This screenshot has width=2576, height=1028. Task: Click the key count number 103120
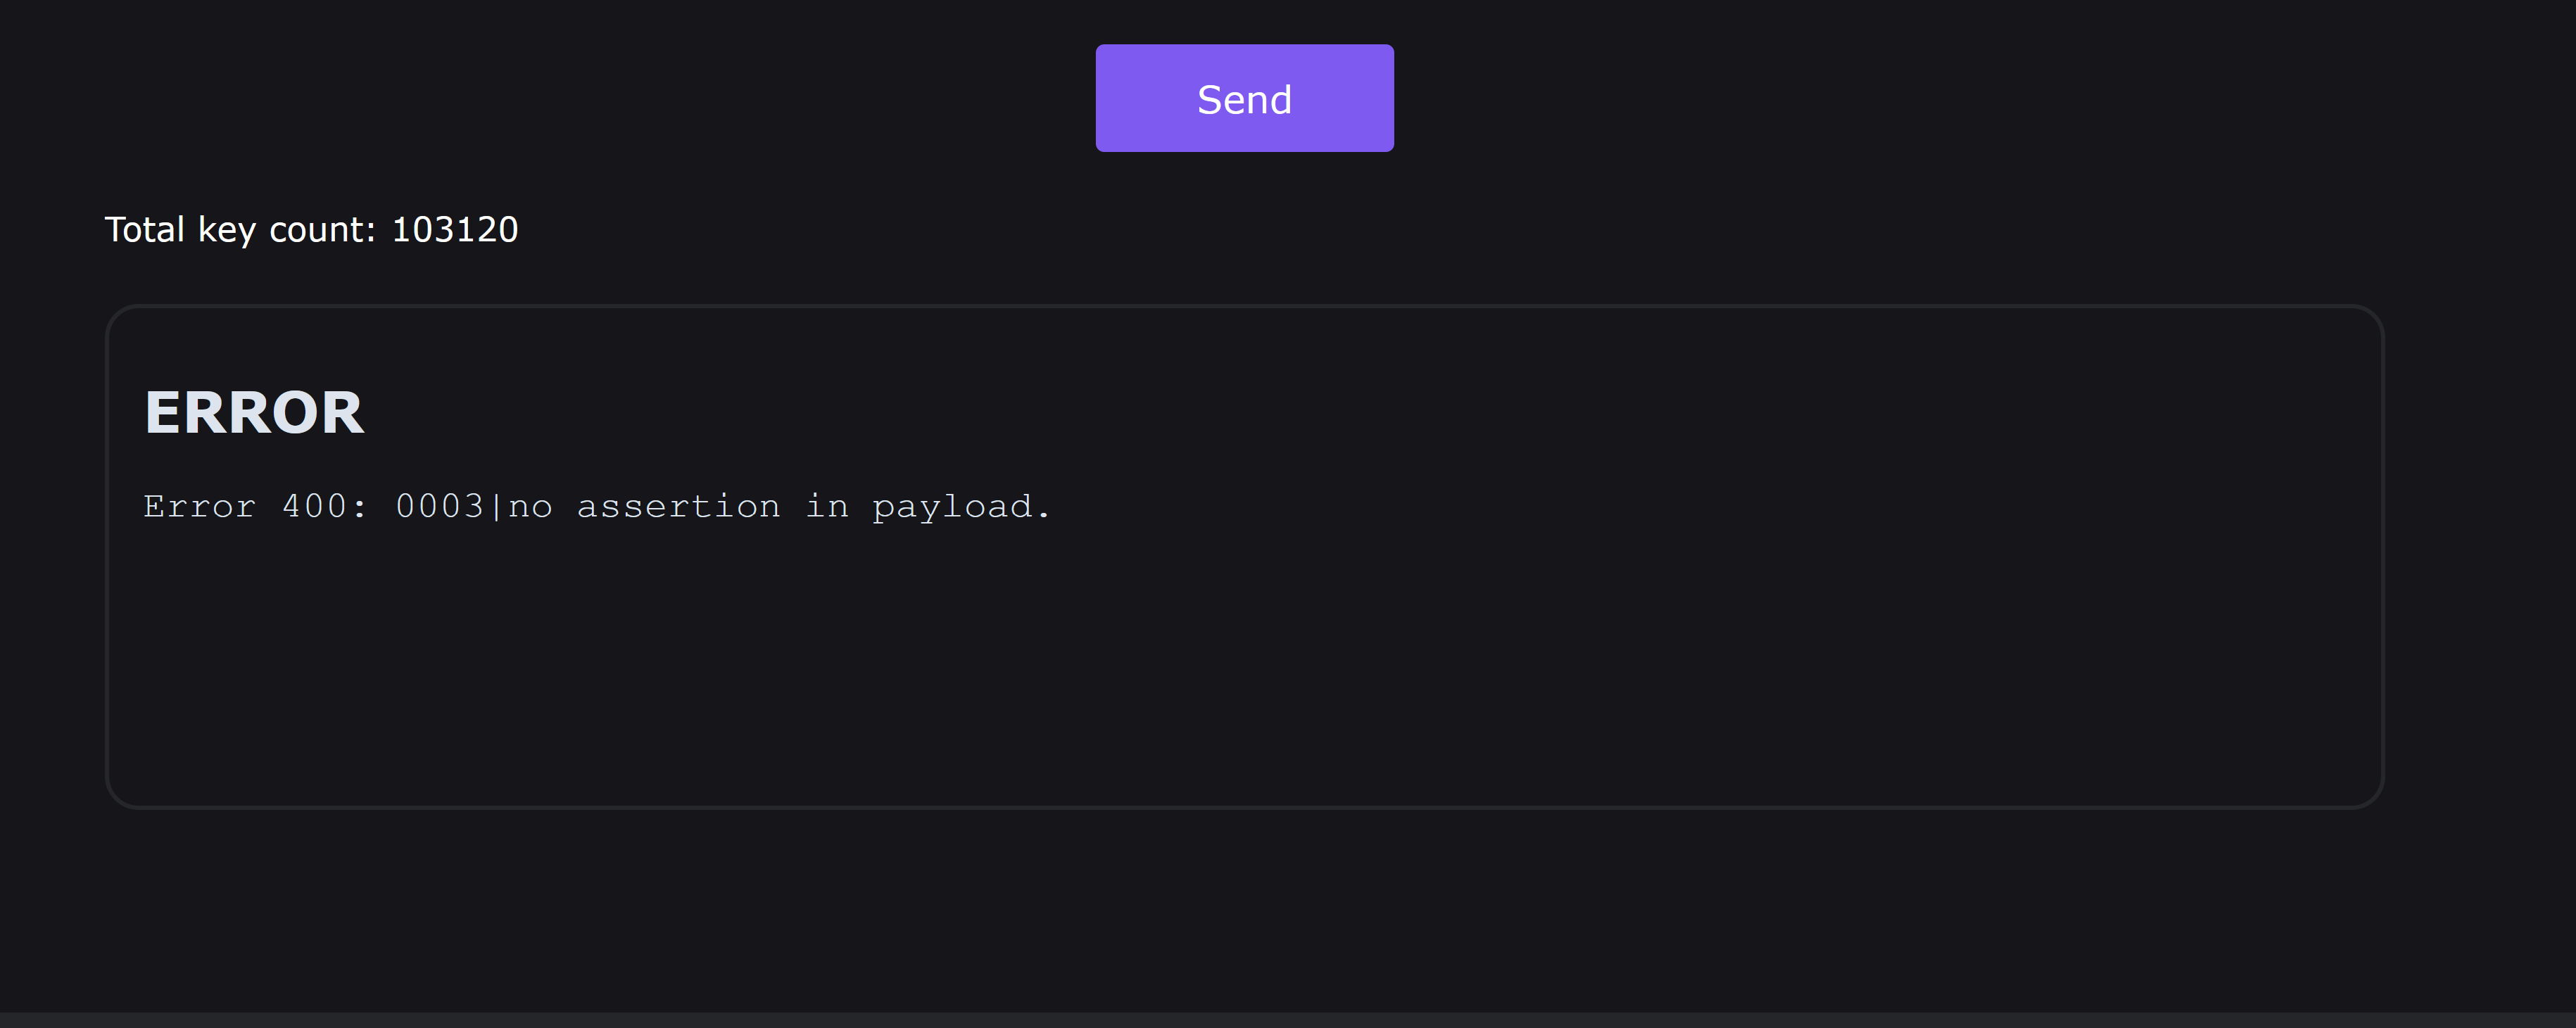point(455,230)
